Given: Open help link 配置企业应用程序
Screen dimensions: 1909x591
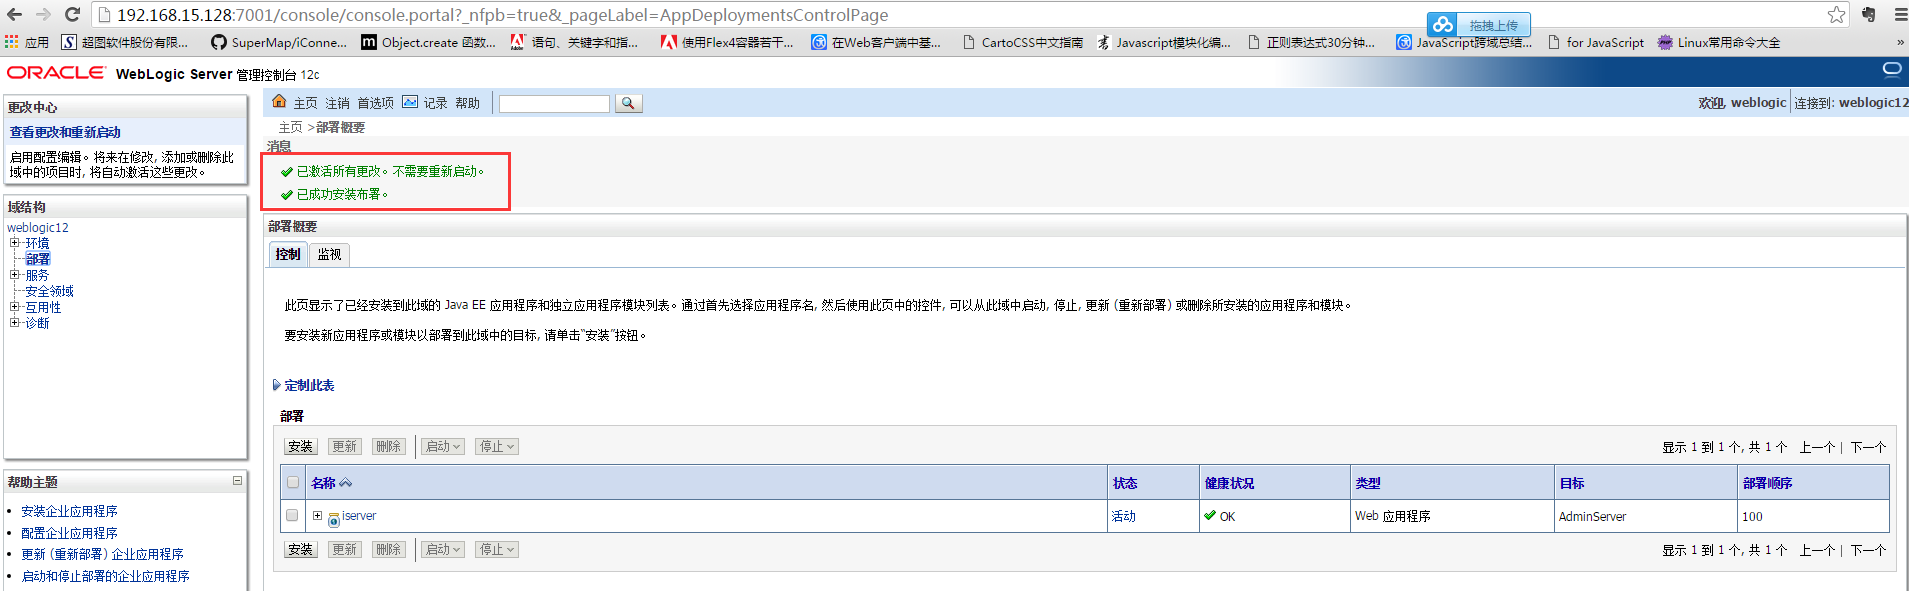Looking at the screenshot, I should (69, 533).
